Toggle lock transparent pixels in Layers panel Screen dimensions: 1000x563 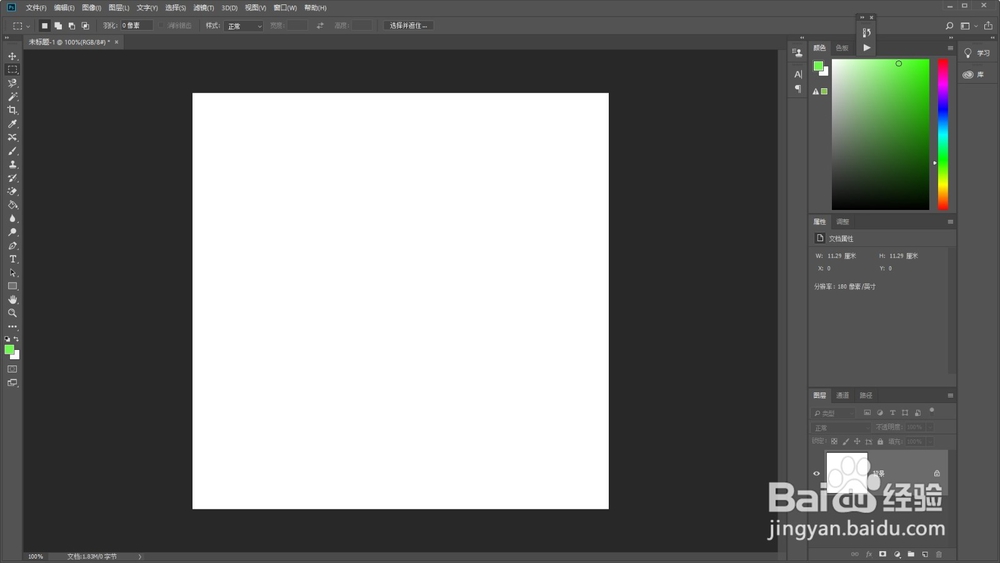[834, 441]
